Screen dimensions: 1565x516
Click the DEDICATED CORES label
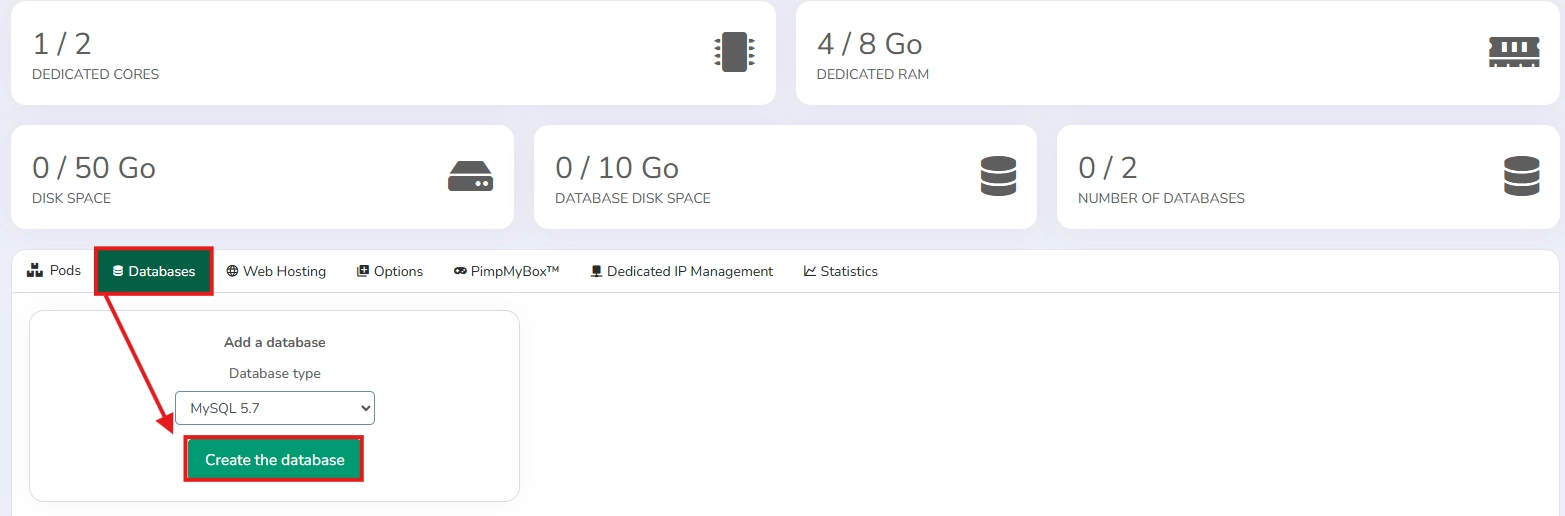95,74
